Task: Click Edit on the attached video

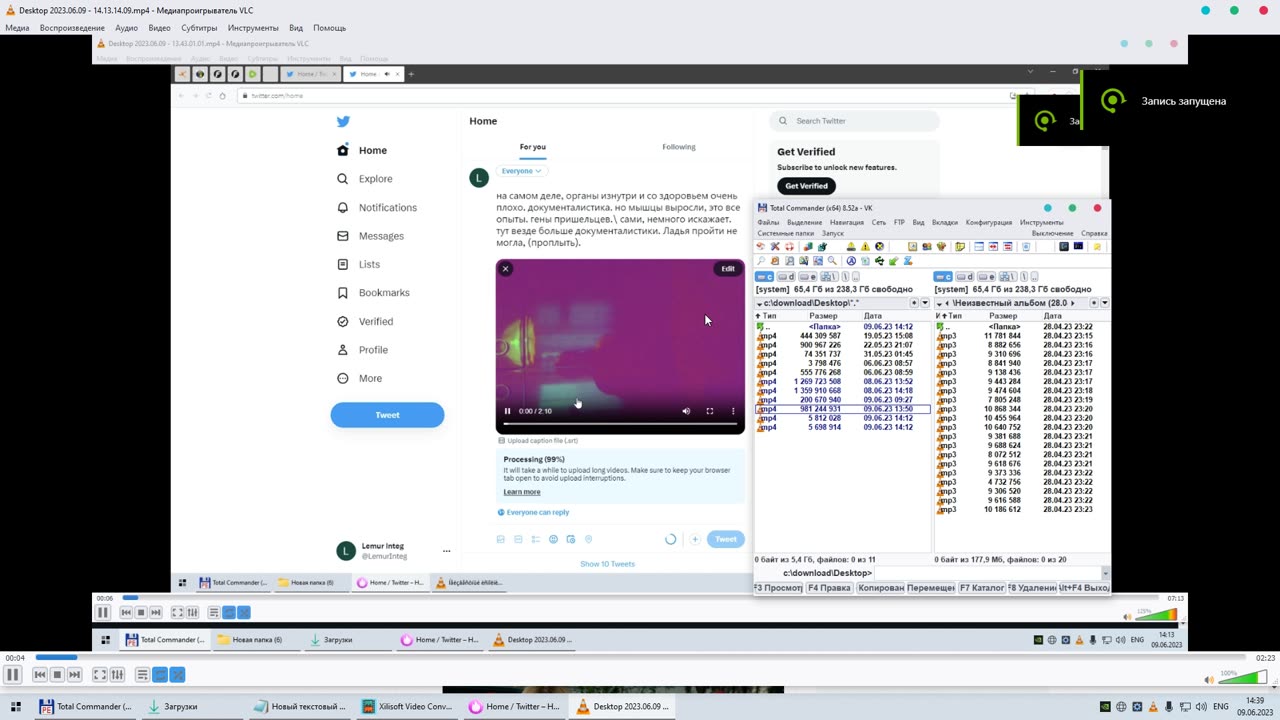Action: tap(728, 269)
